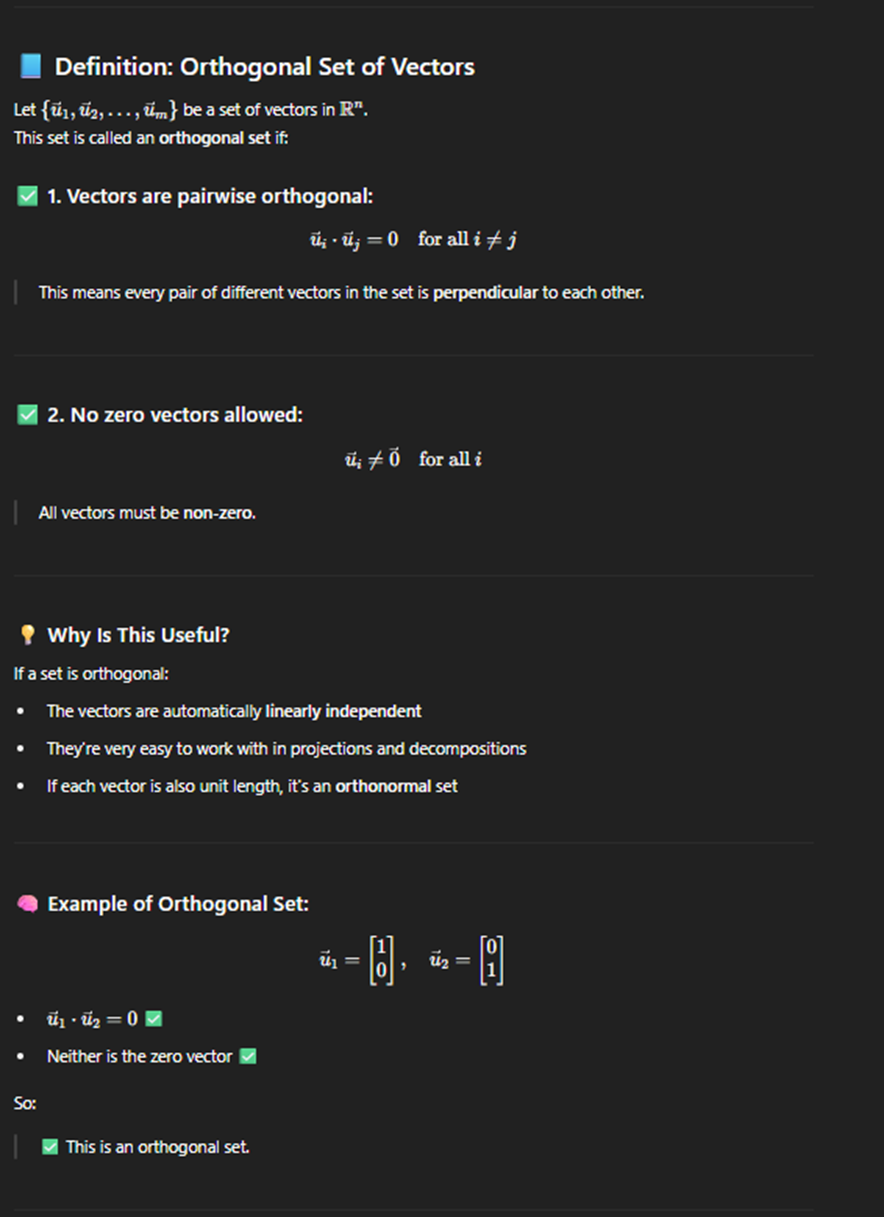
Task: Click the bold text 'non-zero' in the quote
Action: tap(218, 513)
